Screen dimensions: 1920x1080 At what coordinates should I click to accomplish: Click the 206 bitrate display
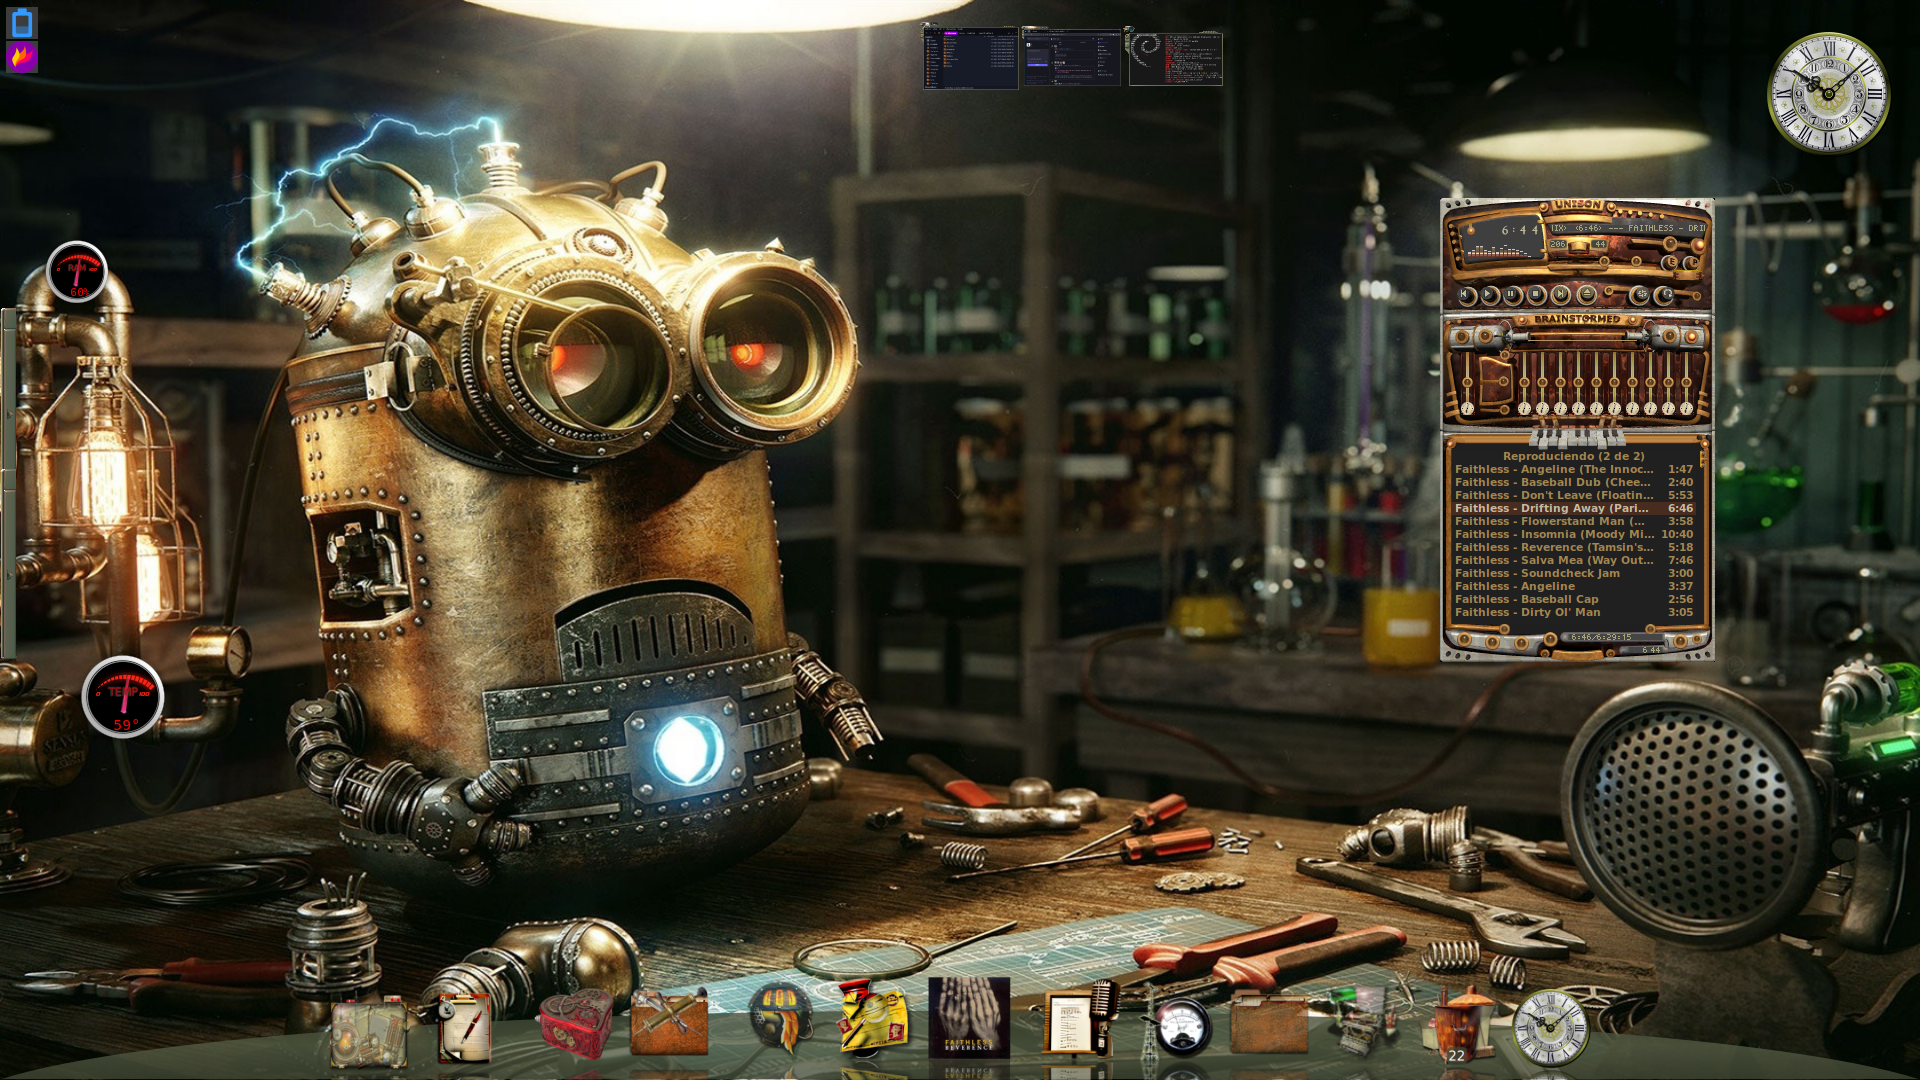1558,244
